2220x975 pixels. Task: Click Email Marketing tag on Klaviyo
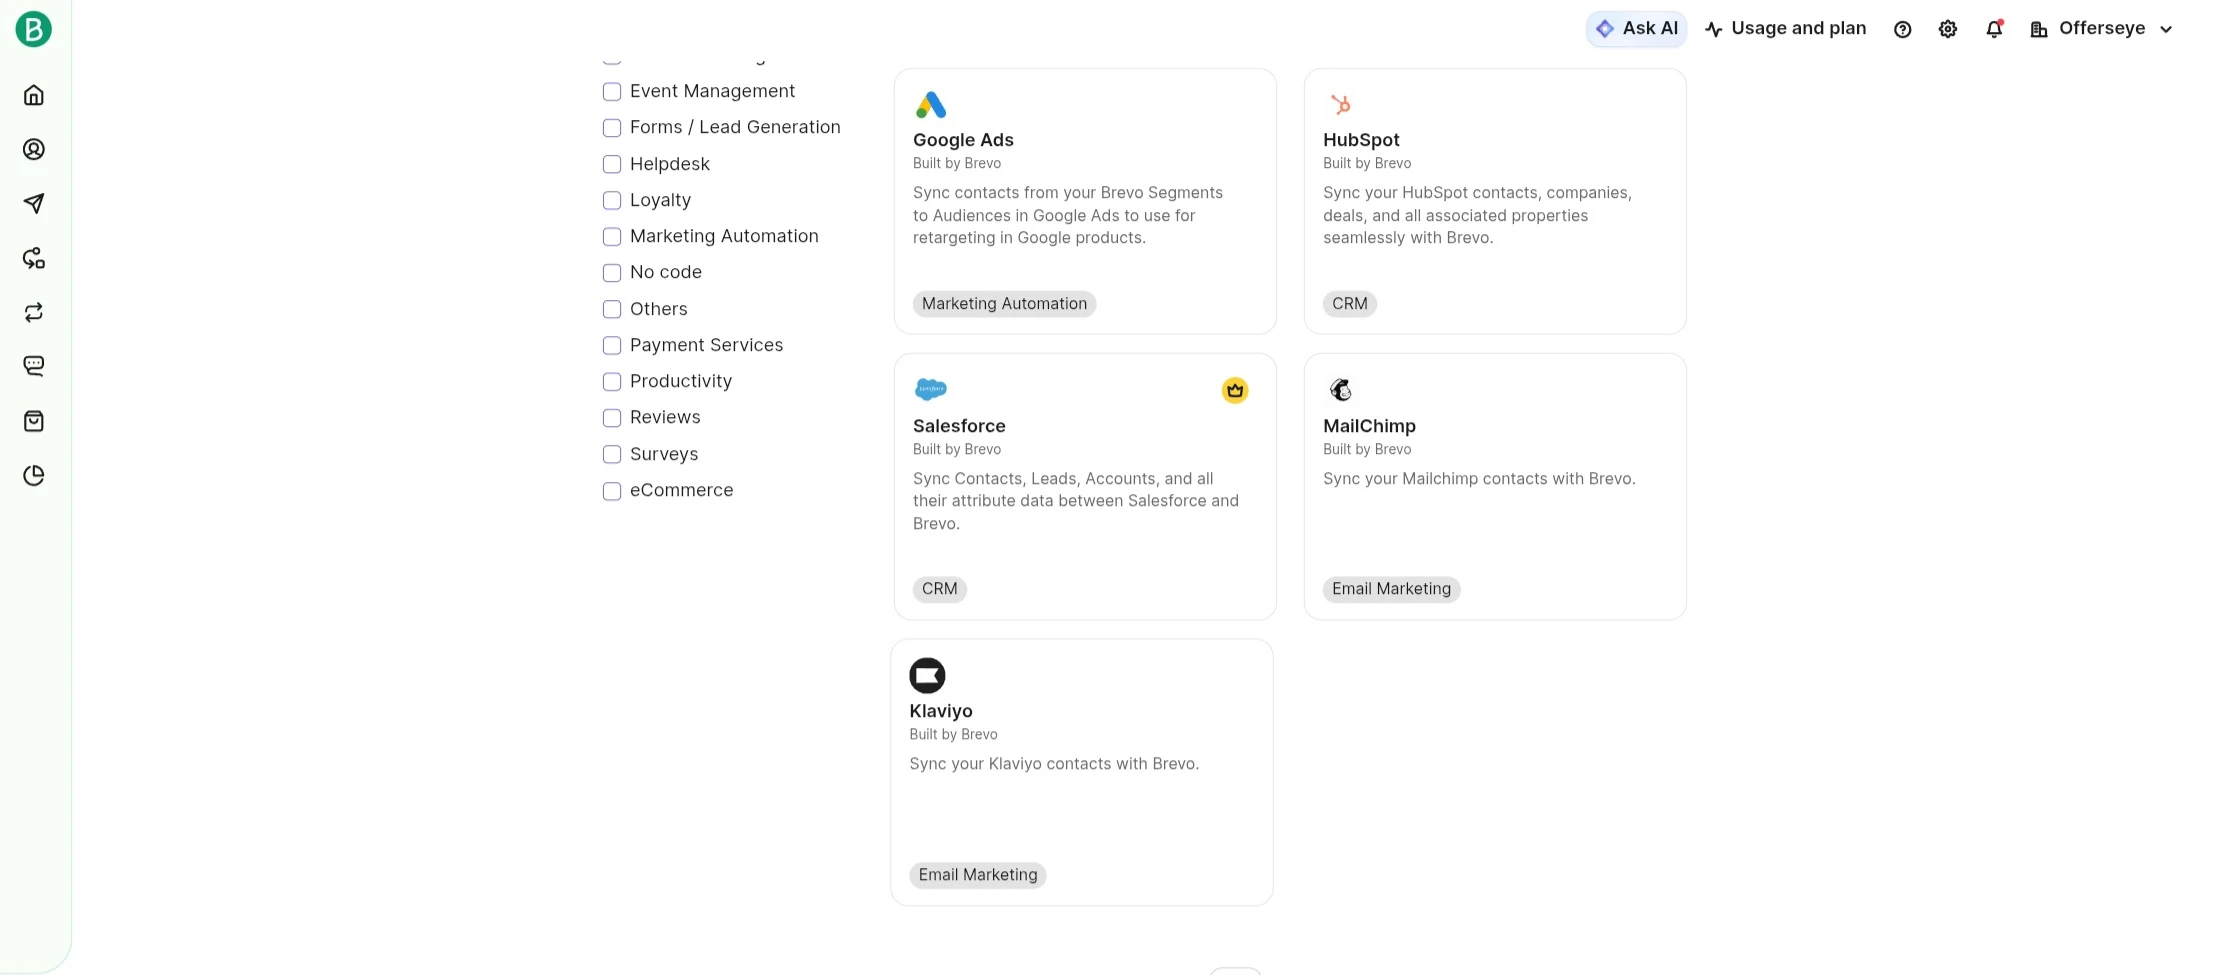(x=978, y=875)
